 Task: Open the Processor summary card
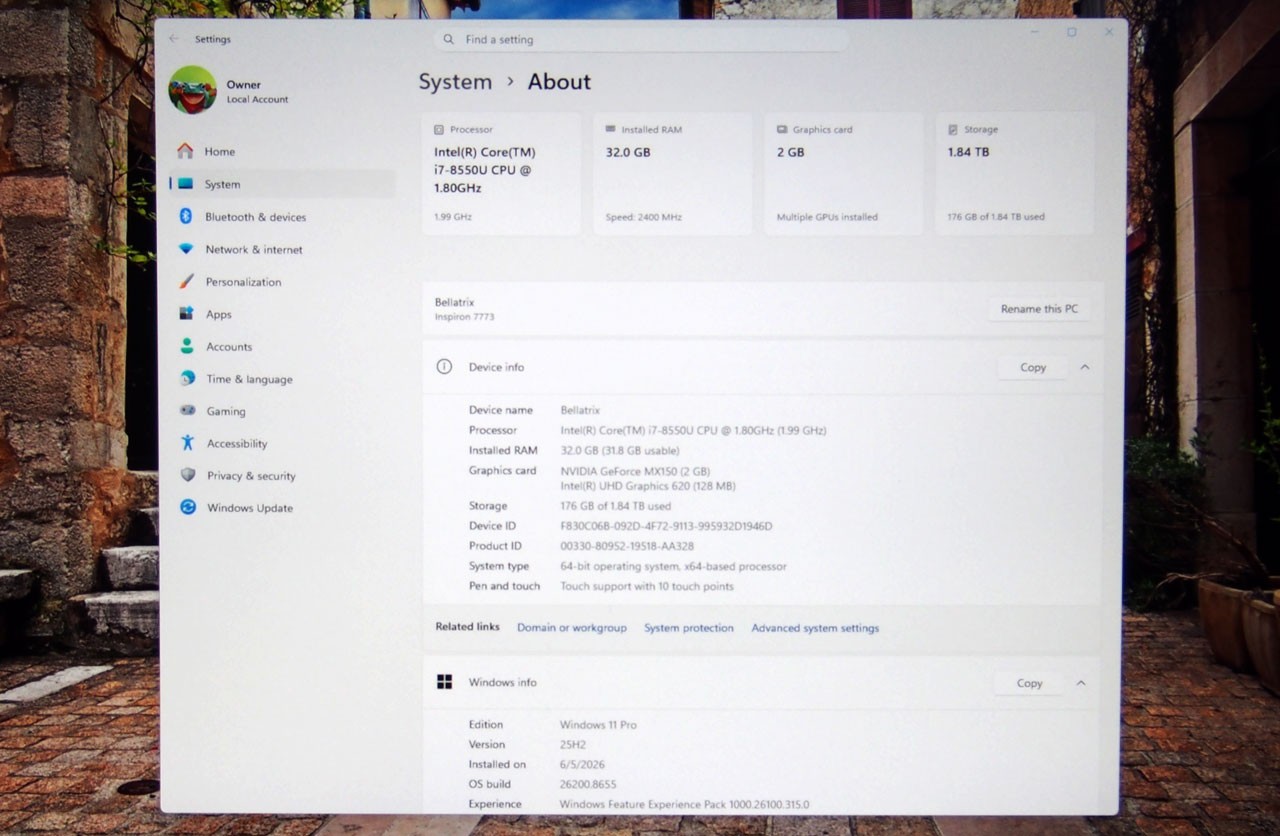click(501, 174)
